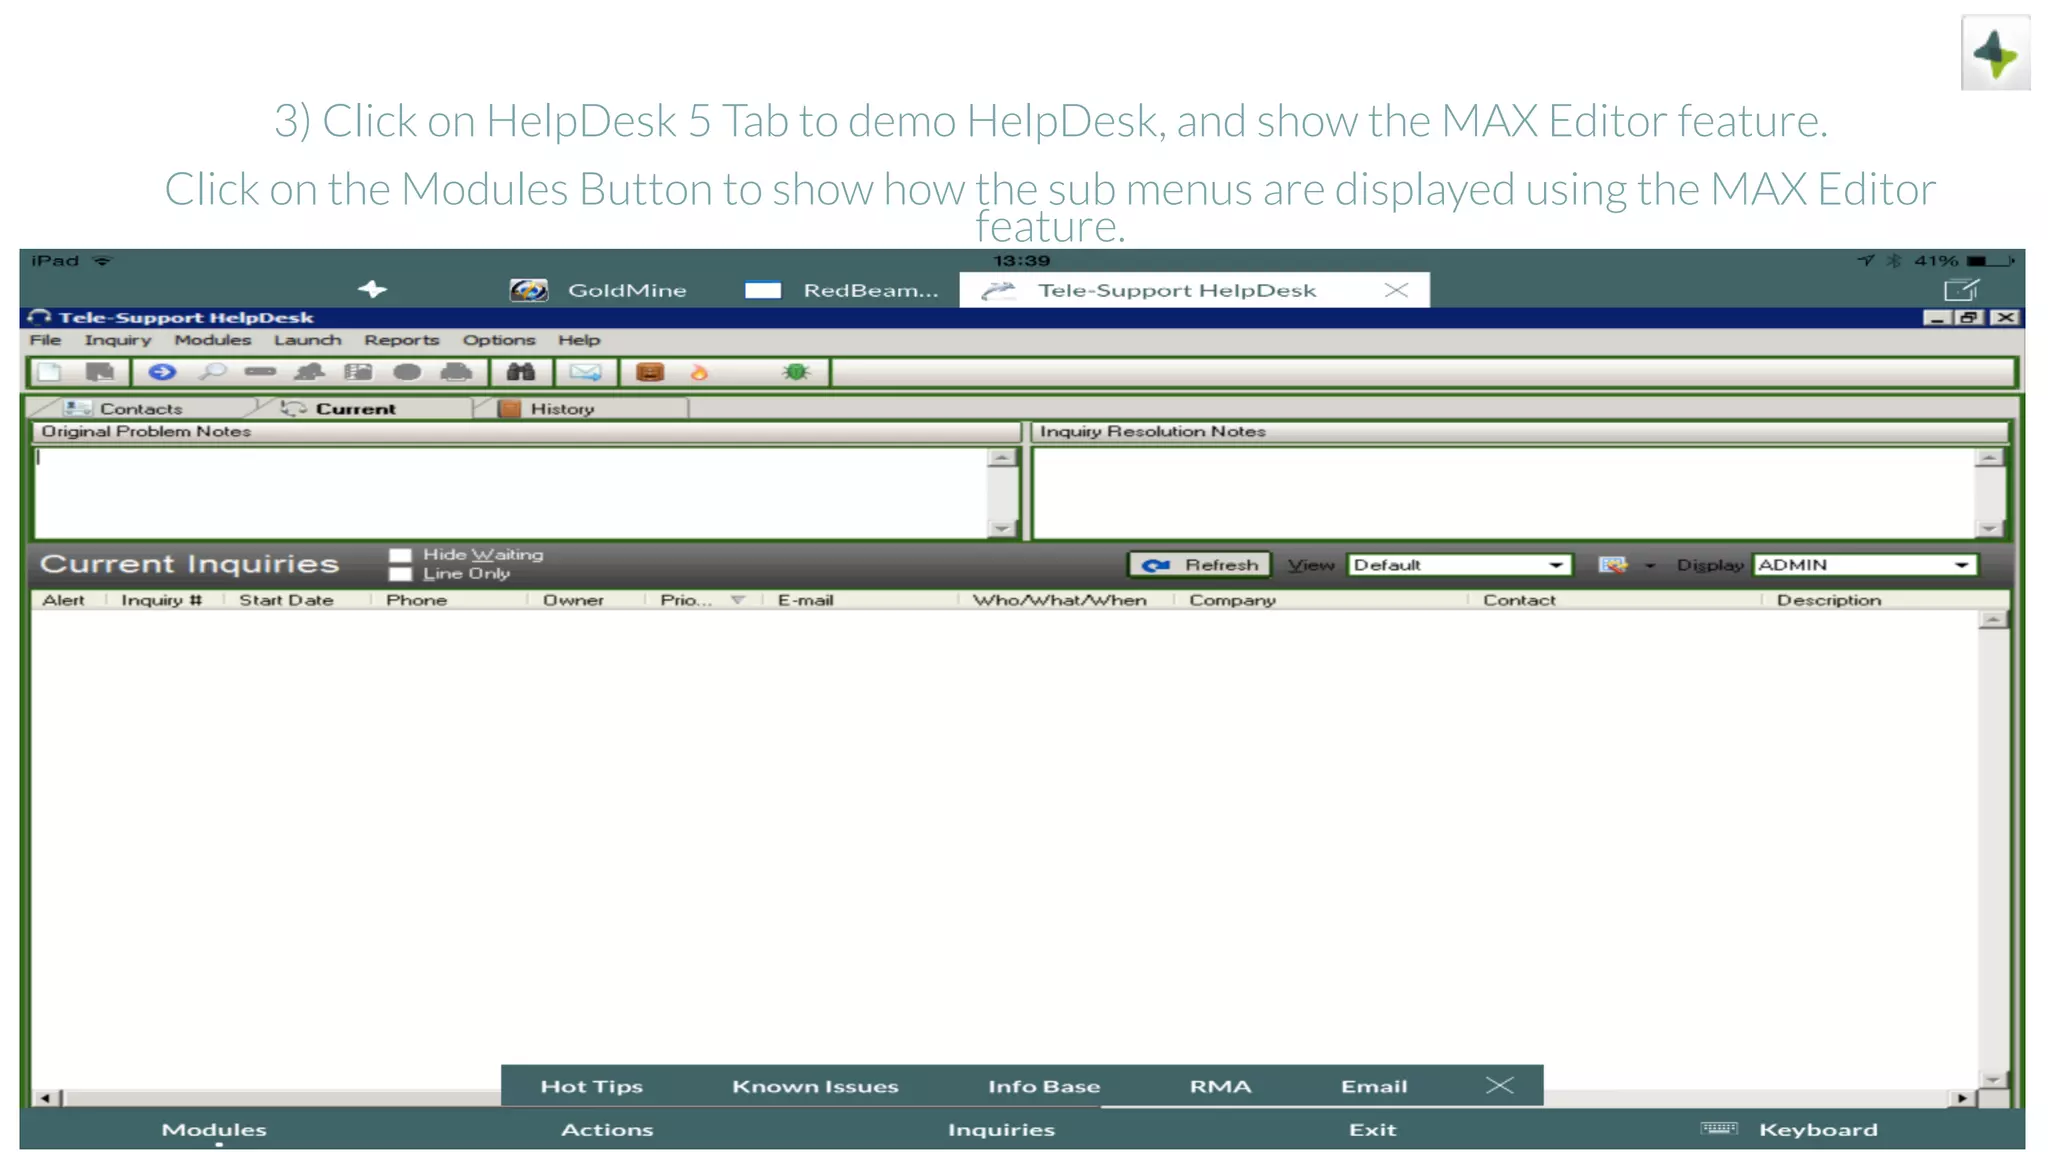Switch to the GoldMine app tab
2048x1152 pixels.
click(x=598, y=290)
